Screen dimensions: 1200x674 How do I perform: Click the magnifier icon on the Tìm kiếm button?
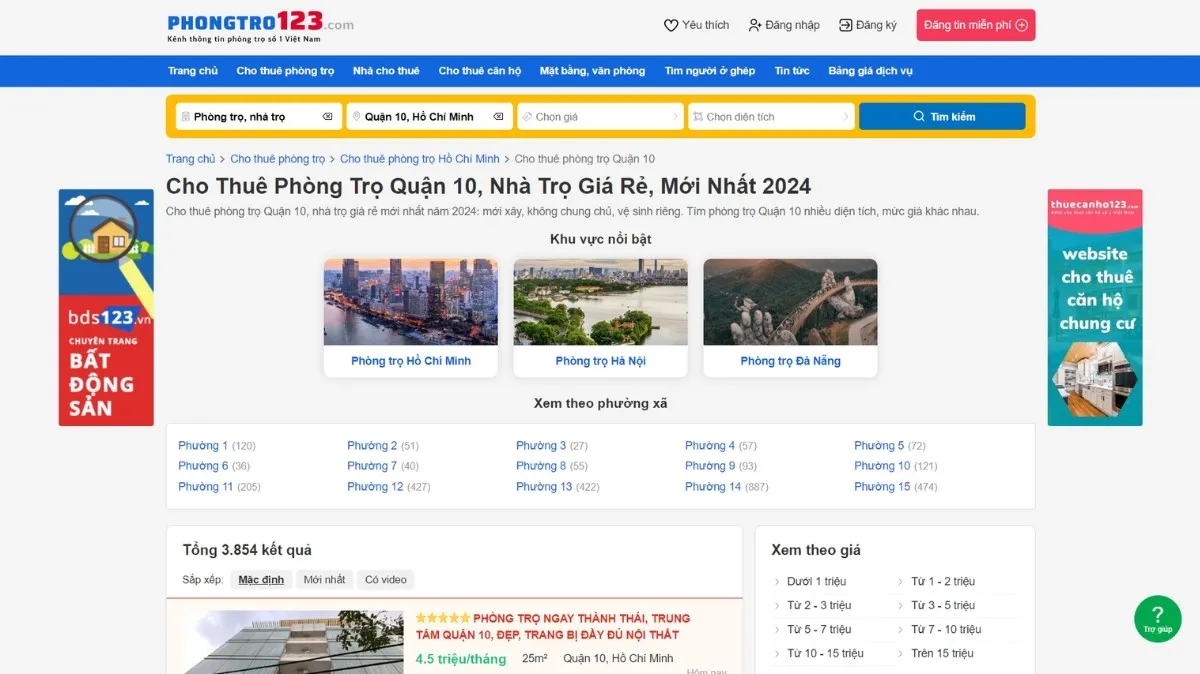coord(918,116)
